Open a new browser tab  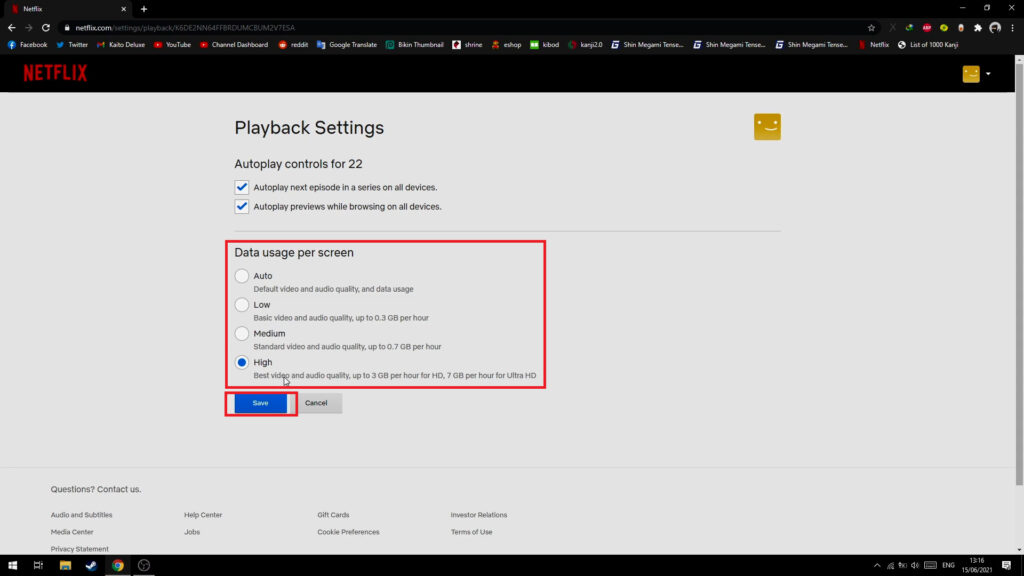point(144,9)
